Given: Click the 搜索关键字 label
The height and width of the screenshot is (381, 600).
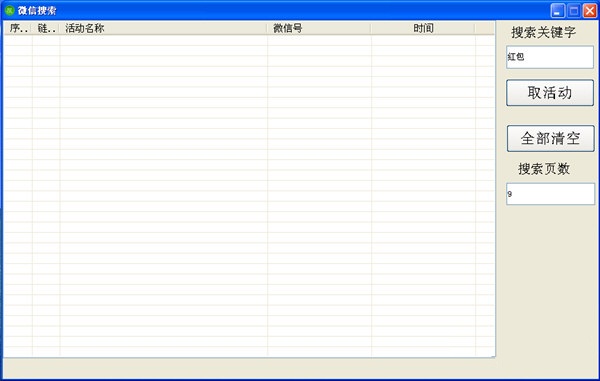Looking at the screenshot, I should [x=543, y=33].
